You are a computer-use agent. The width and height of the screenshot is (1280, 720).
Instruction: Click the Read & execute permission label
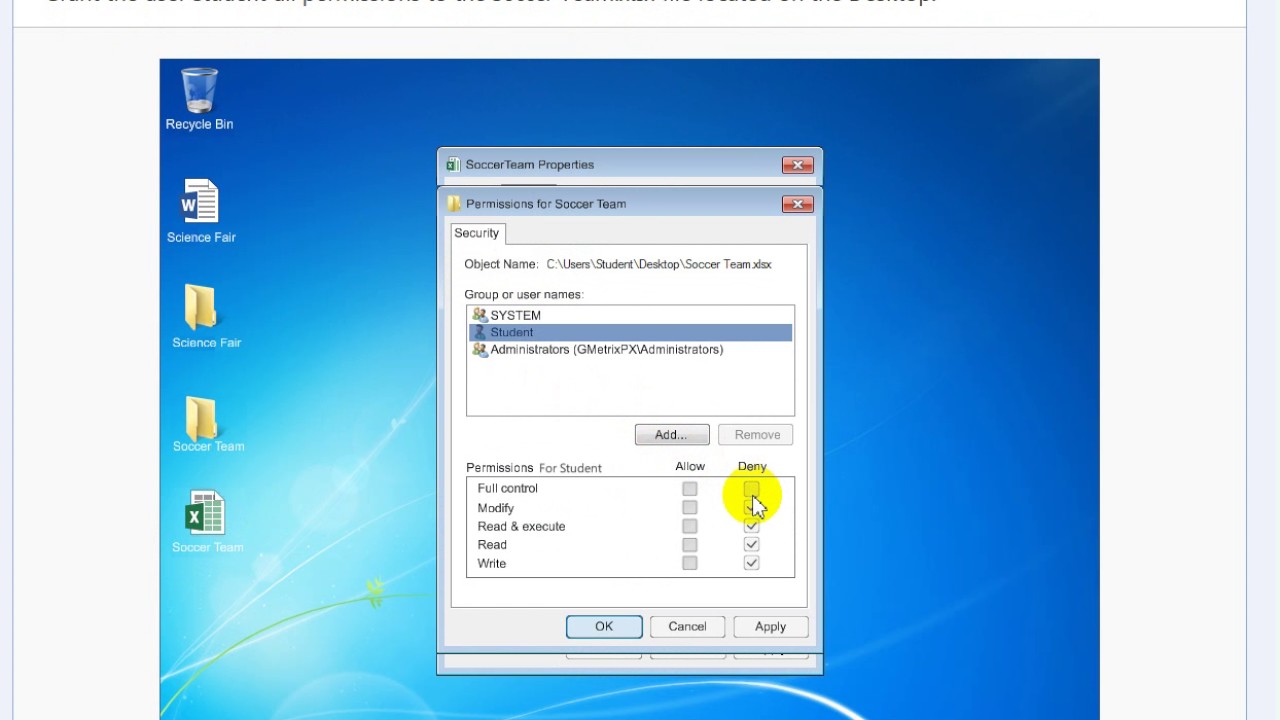point(521,526)
